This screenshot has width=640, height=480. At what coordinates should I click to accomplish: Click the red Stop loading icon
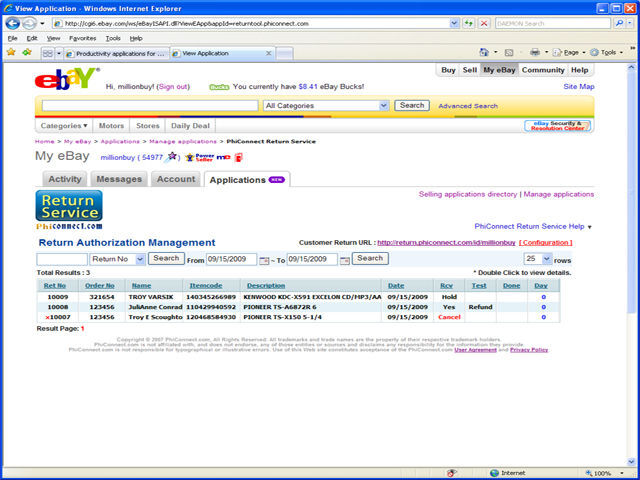point(484,23)
